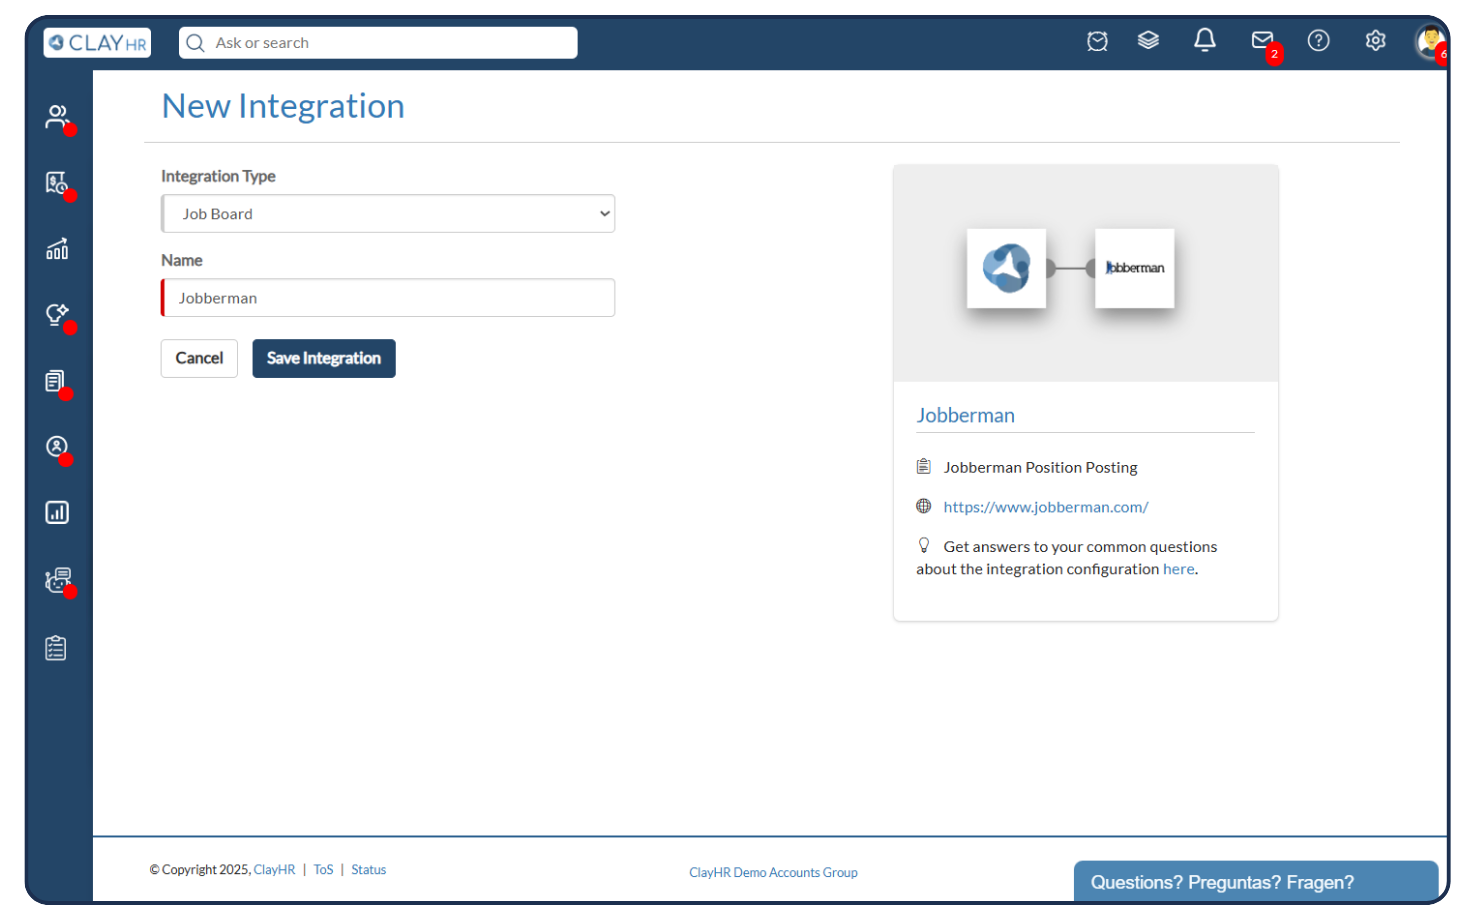Screen dimensions: 1475x920
Task: Open the people sidebar icon
Action: (57, 117)
